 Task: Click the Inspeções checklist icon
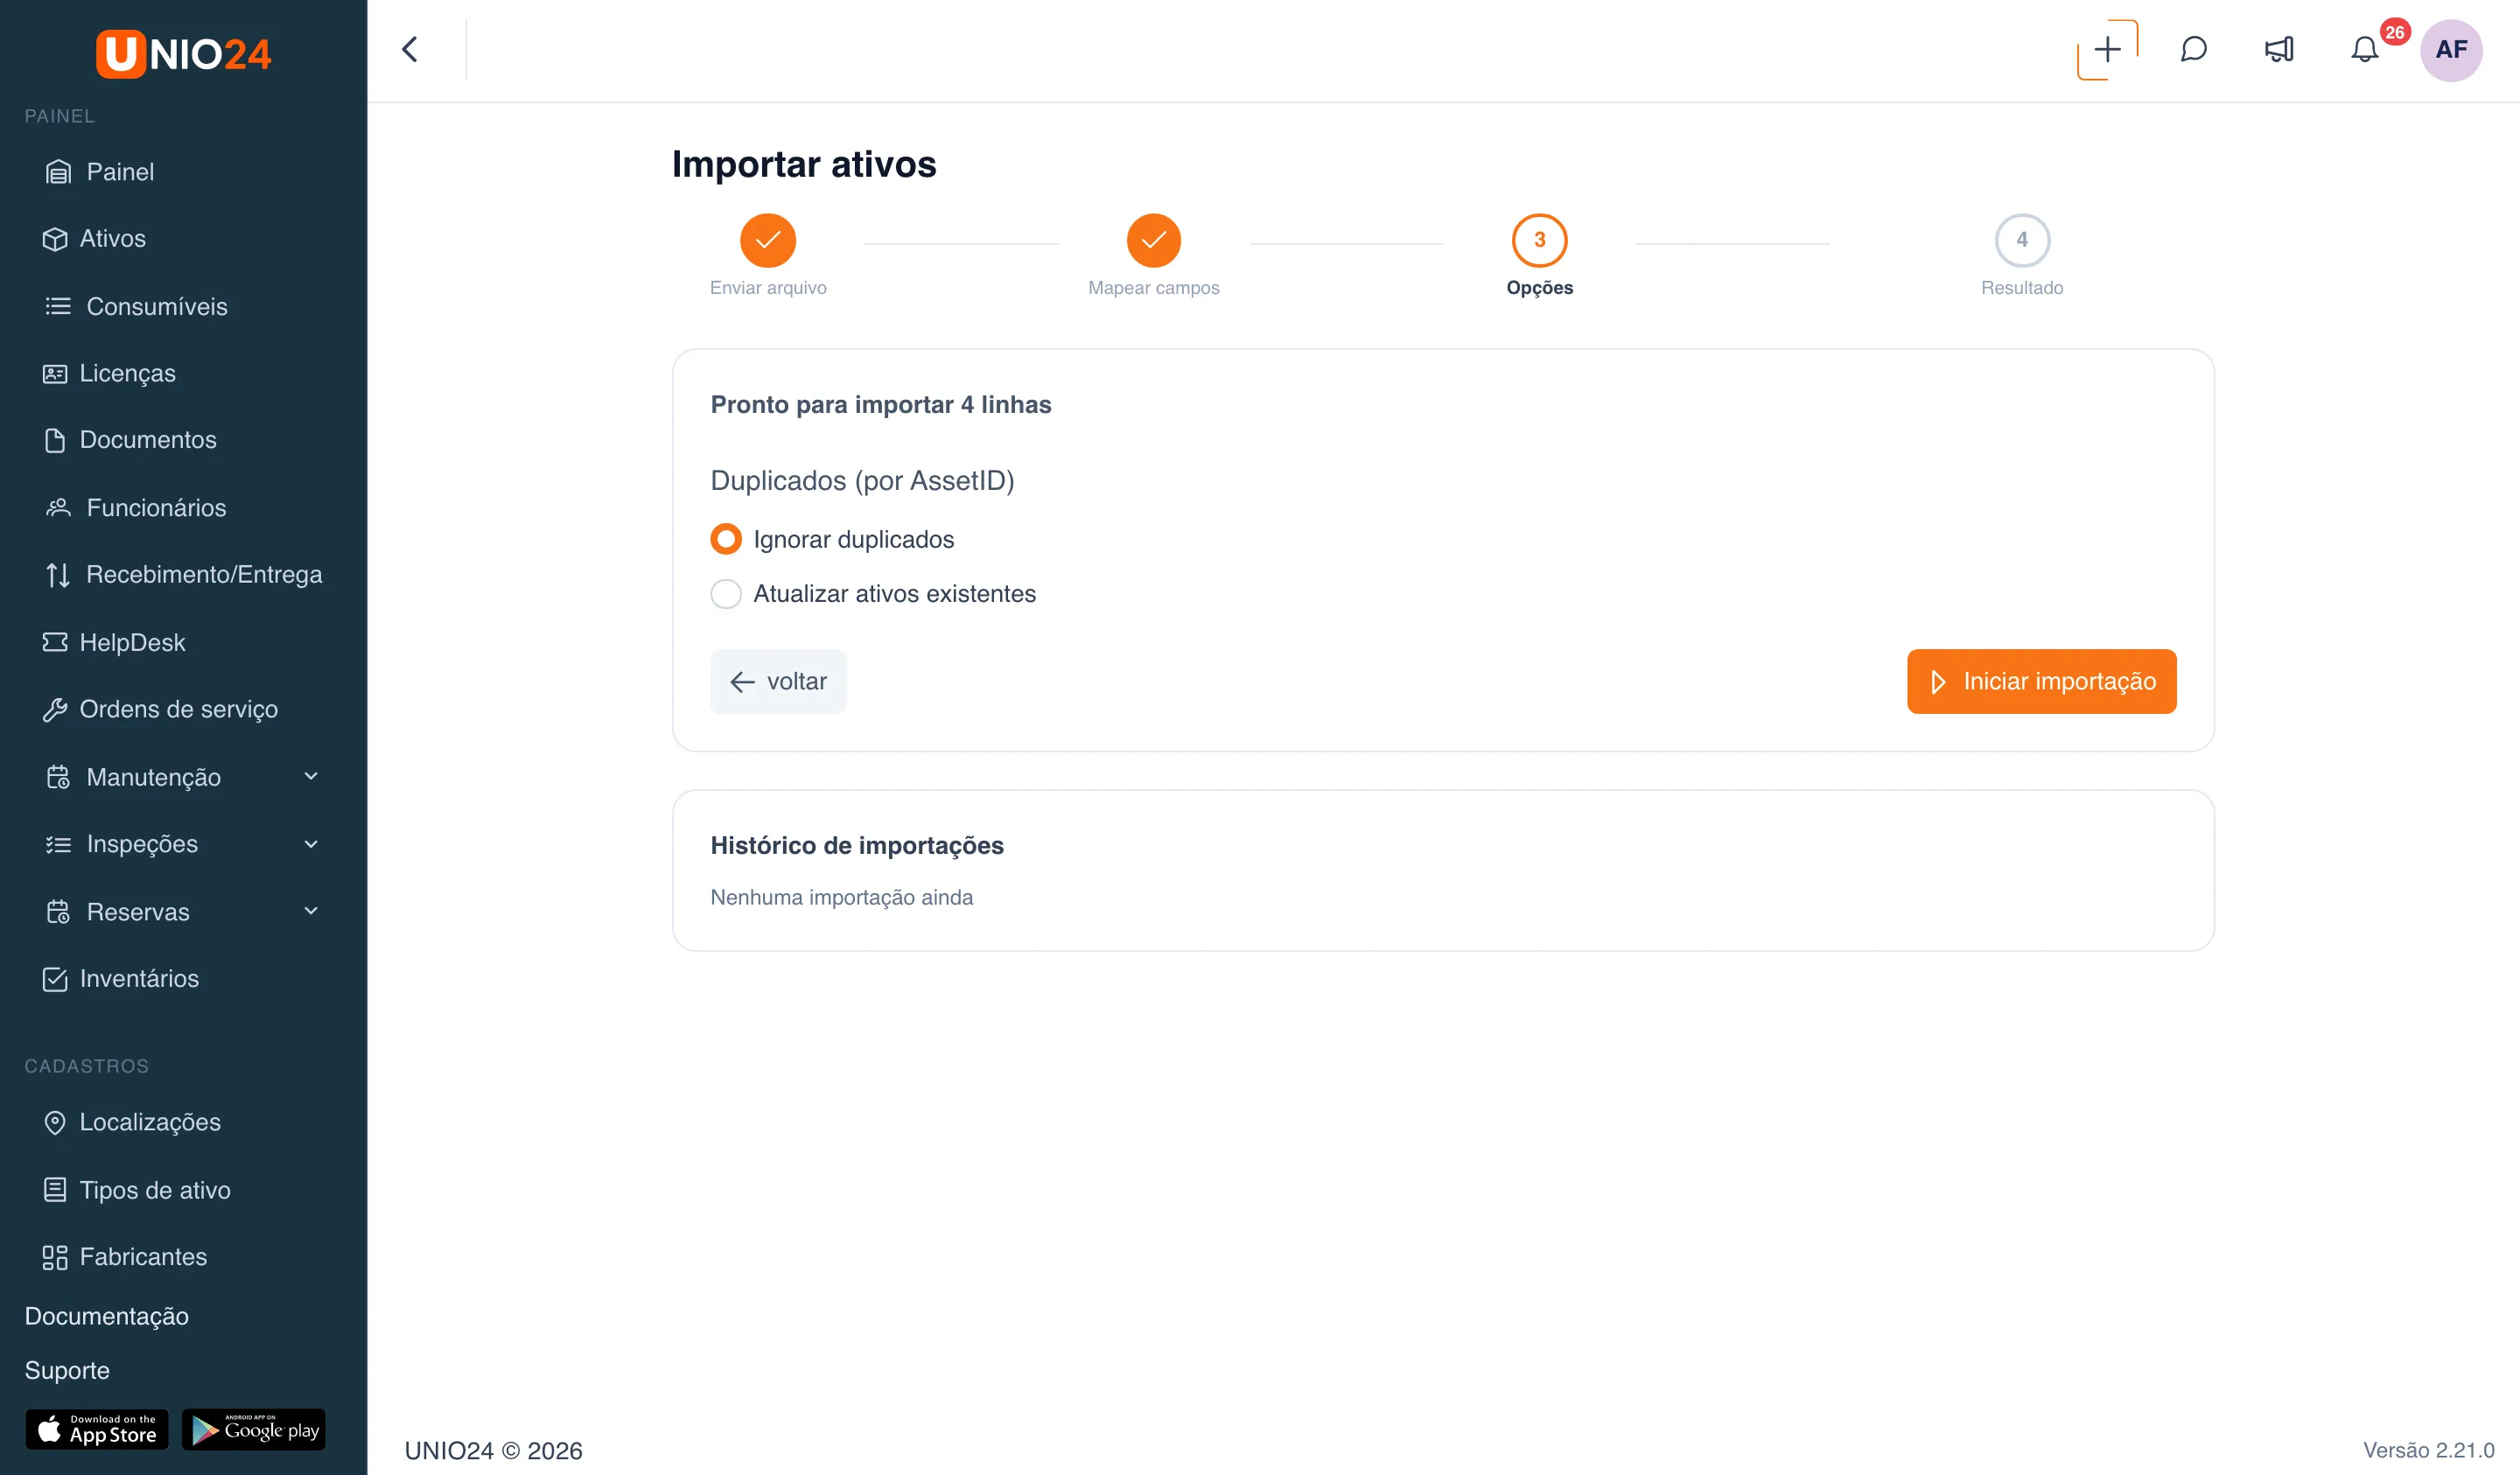click(58, 844)
